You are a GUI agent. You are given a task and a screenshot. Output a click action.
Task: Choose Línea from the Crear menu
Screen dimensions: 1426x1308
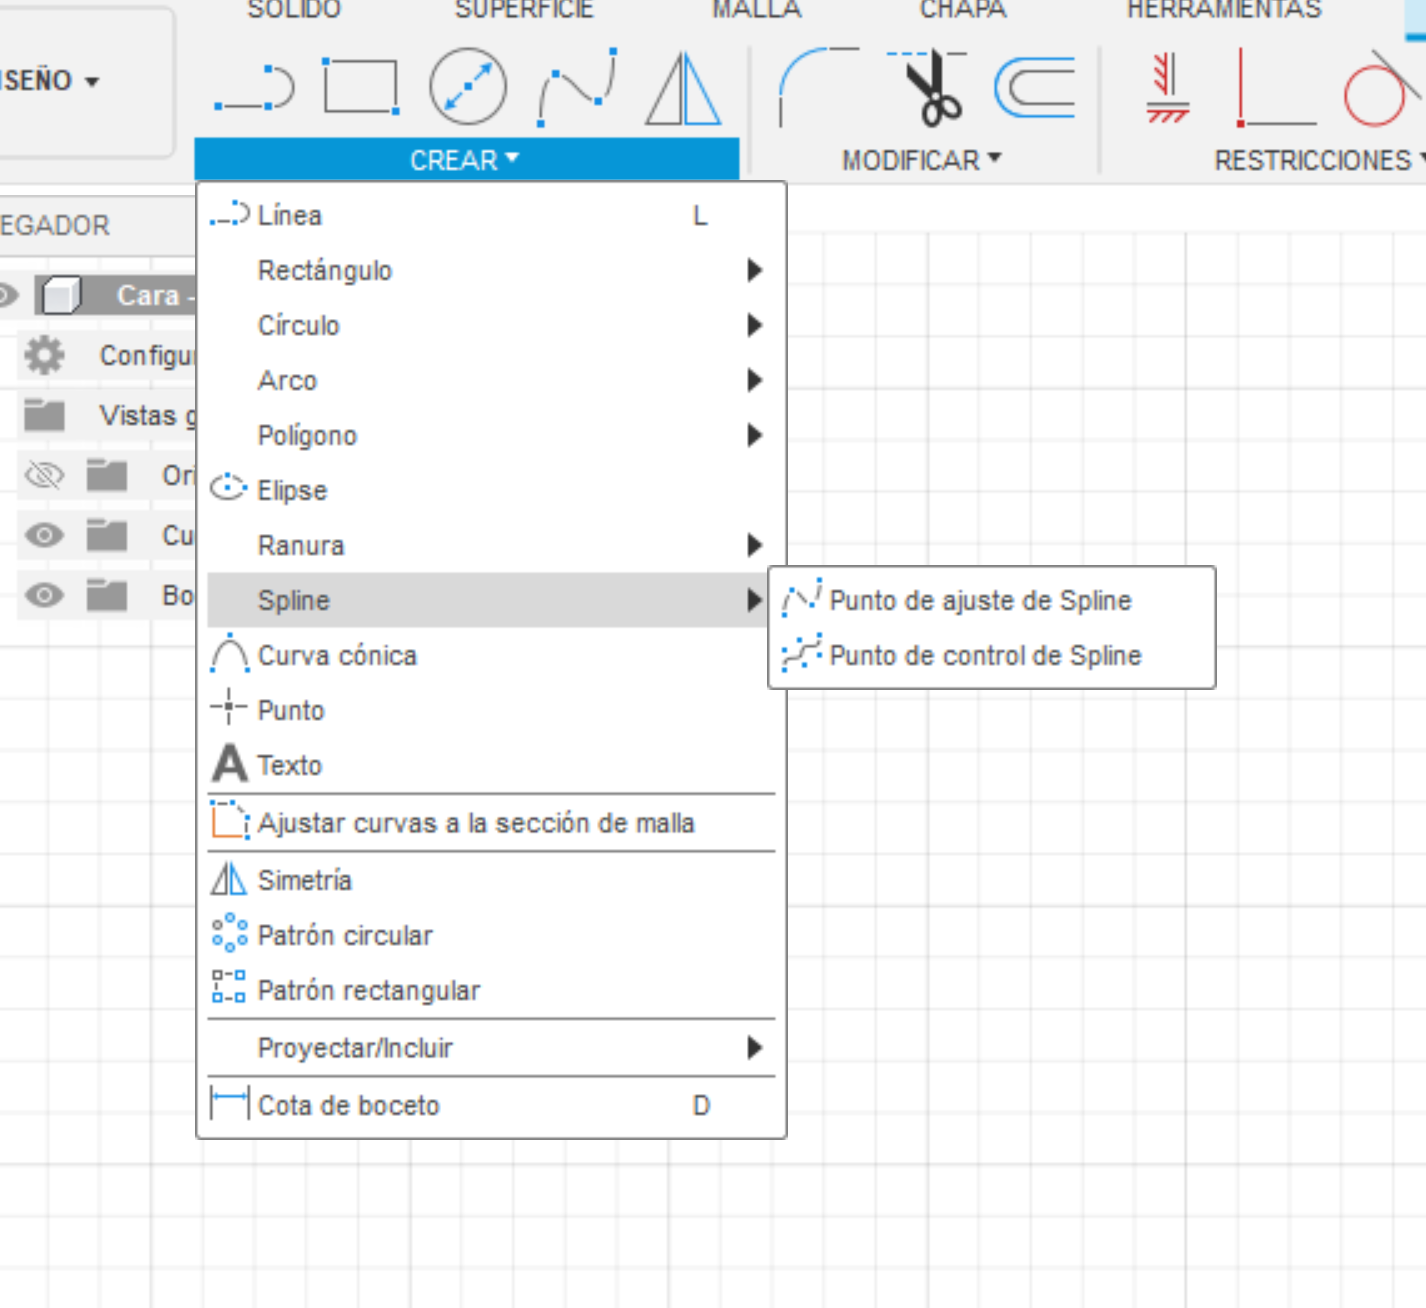[491, 215]
